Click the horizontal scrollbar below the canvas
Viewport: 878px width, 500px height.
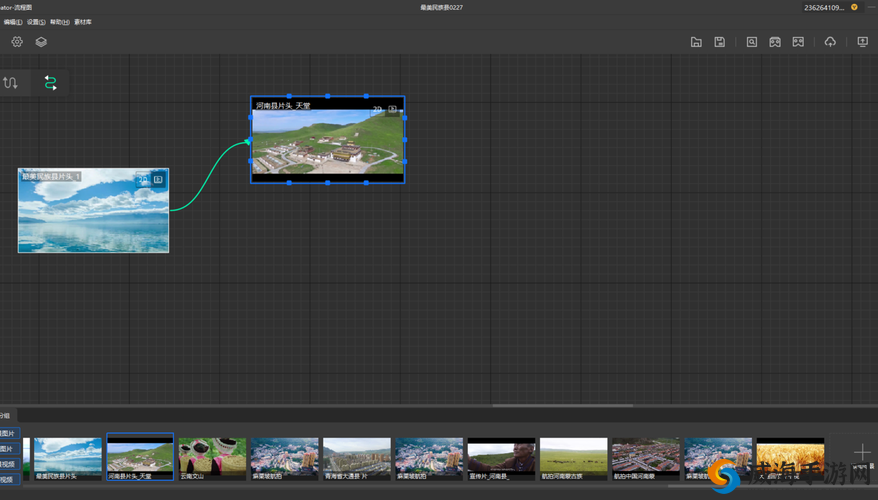562,405
